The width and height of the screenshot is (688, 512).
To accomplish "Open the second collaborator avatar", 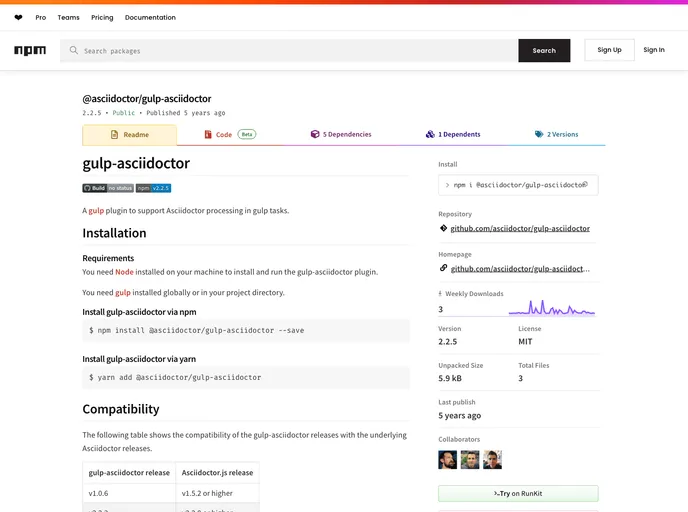I will tap(470, 460).
